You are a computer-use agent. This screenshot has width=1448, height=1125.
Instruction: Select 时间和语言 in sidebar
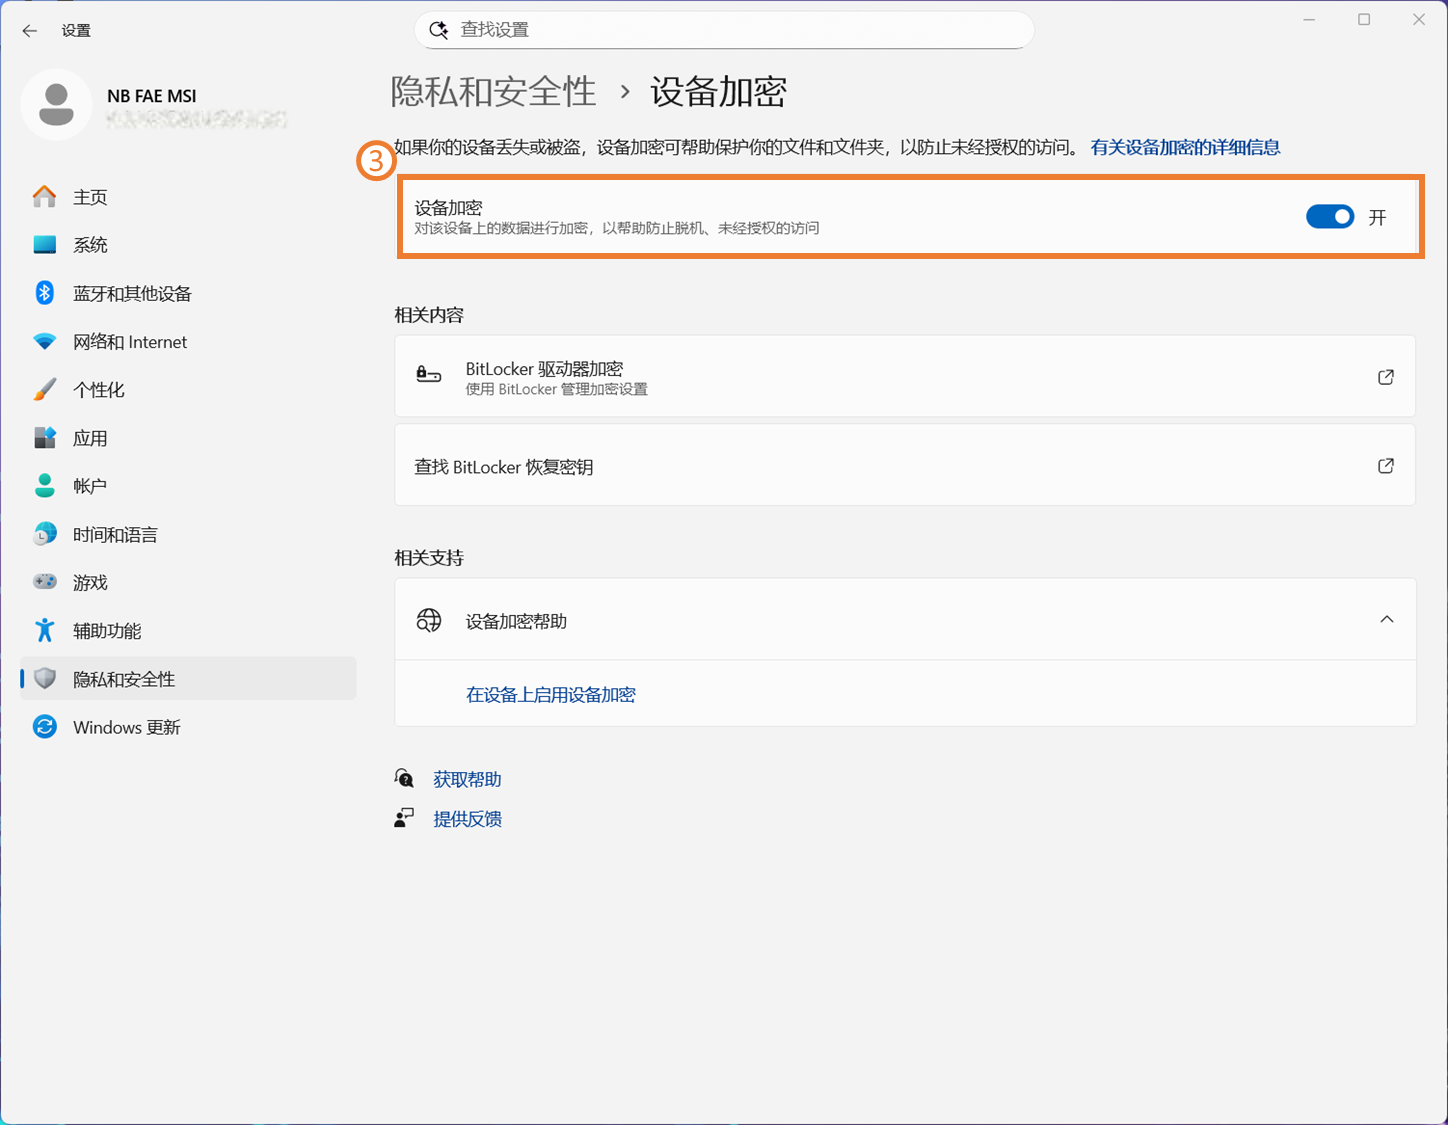click(x=115, y=535)
